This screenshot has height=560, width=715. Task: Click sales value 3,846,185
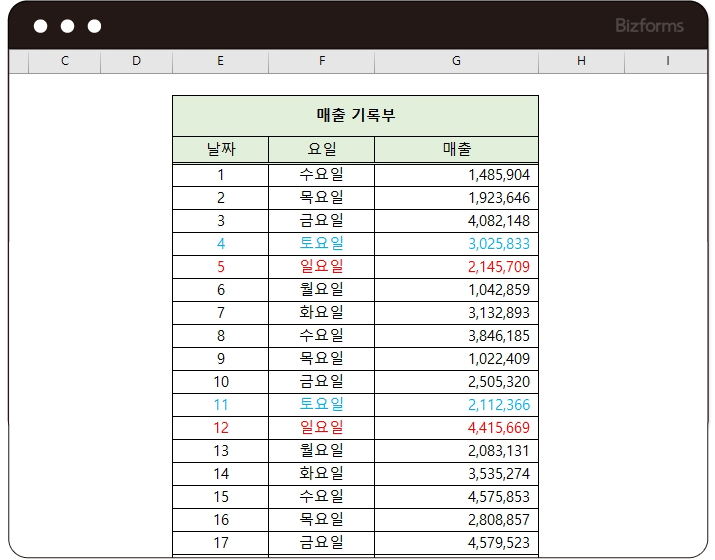[456, 336]
